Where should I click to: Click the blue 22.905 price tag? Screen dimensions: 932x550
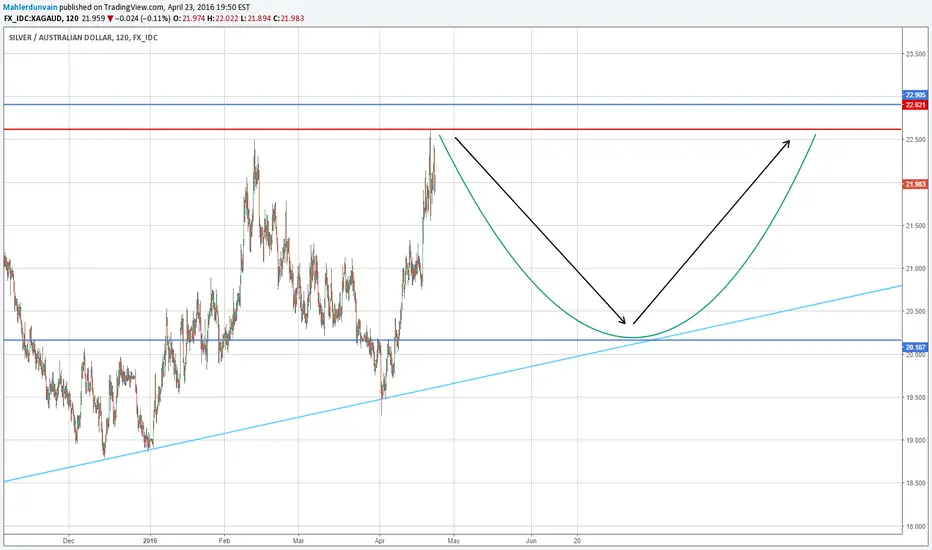click(x=915, y=95)
